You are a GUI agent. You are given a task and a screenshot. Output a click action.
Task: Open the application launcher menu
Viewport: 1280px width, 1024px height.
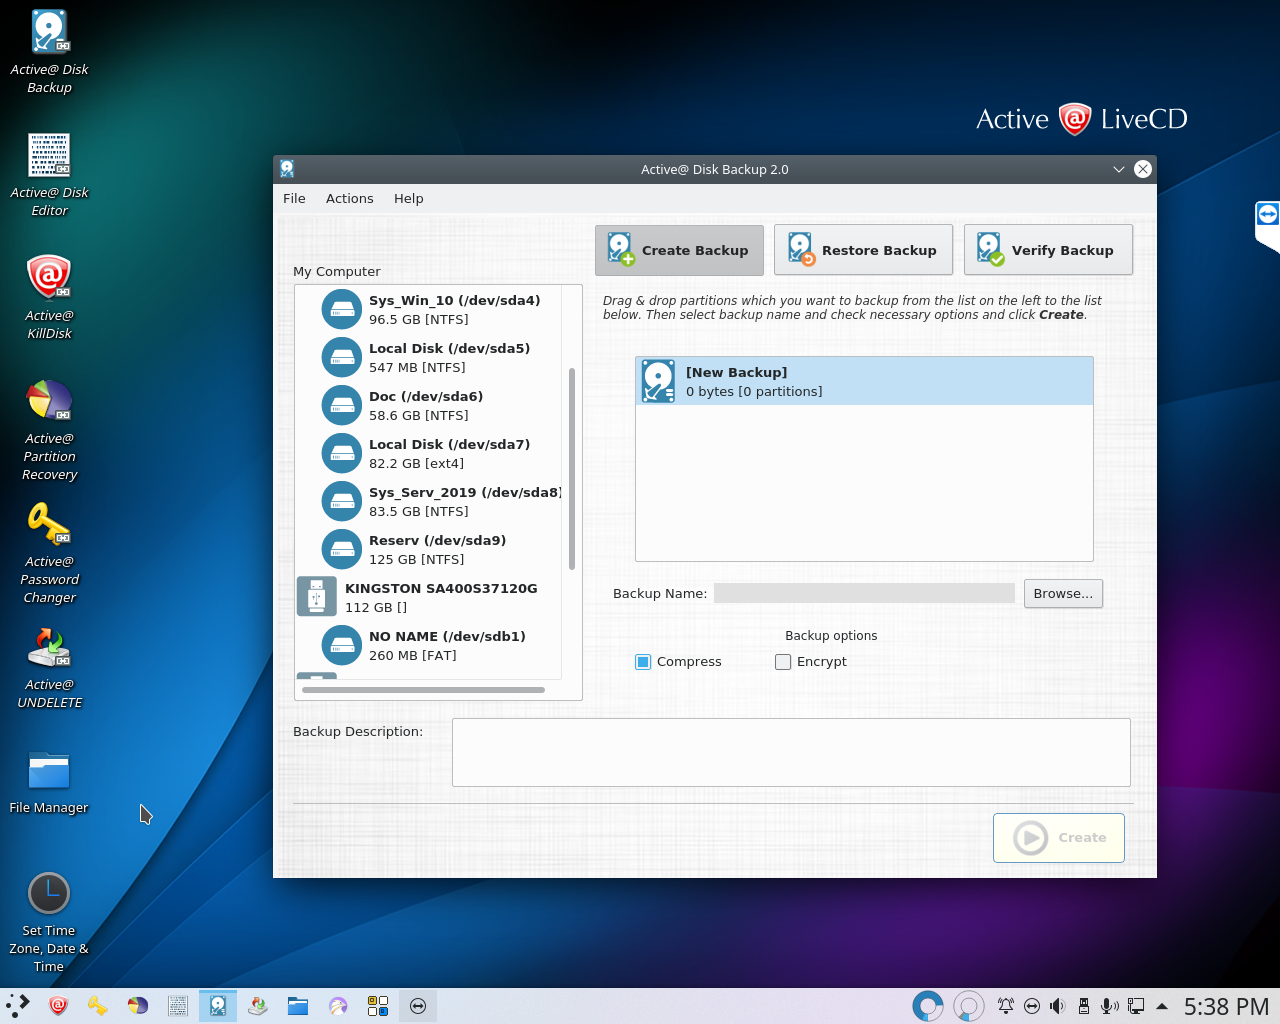(18, 1006)
